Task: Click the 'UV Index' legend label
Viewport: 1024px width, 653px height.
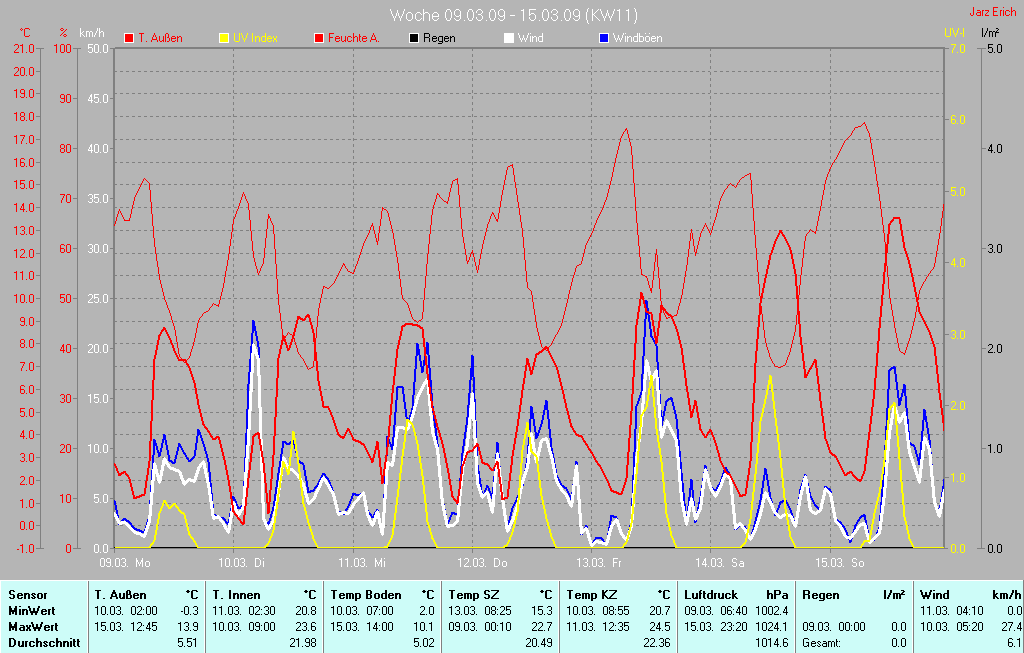Action: pos(255,38)
